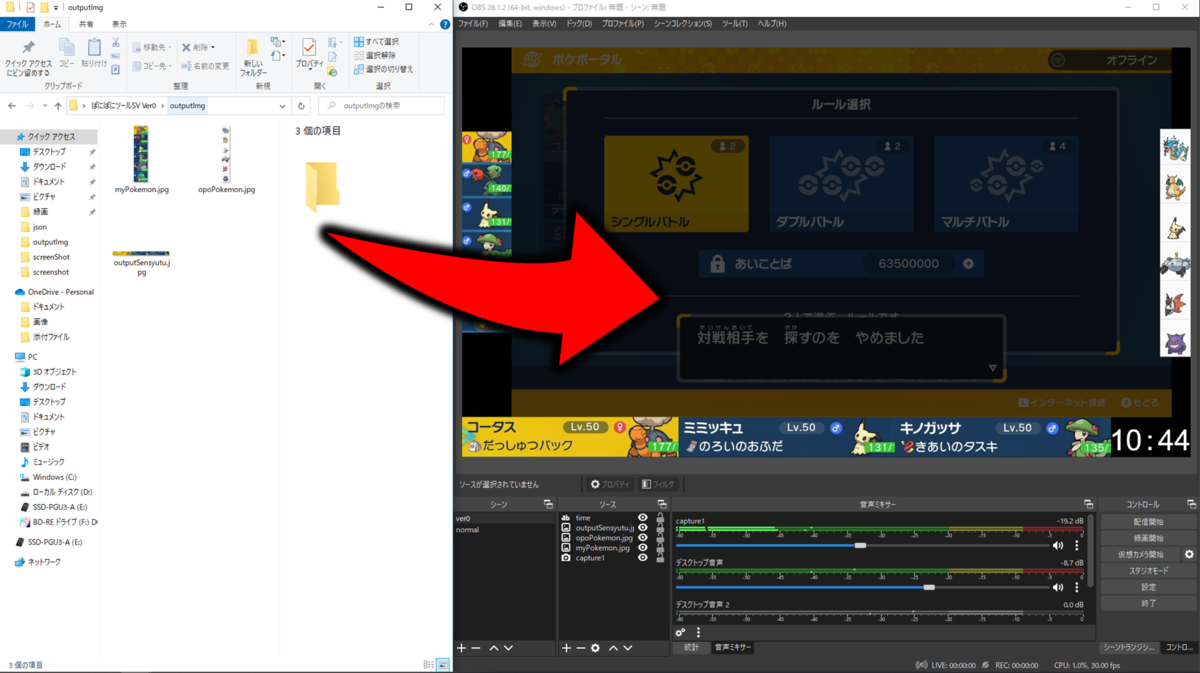The image size is (1200, 673).
Task: Add a new source in OBS Sources panel
Action: point(566,648)
